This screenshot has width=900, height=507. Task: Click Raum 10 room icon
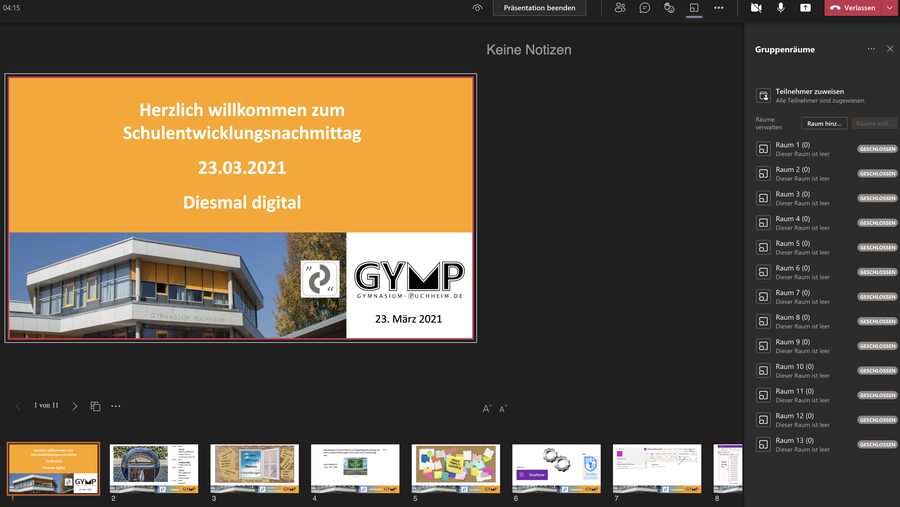coord(763,371)
